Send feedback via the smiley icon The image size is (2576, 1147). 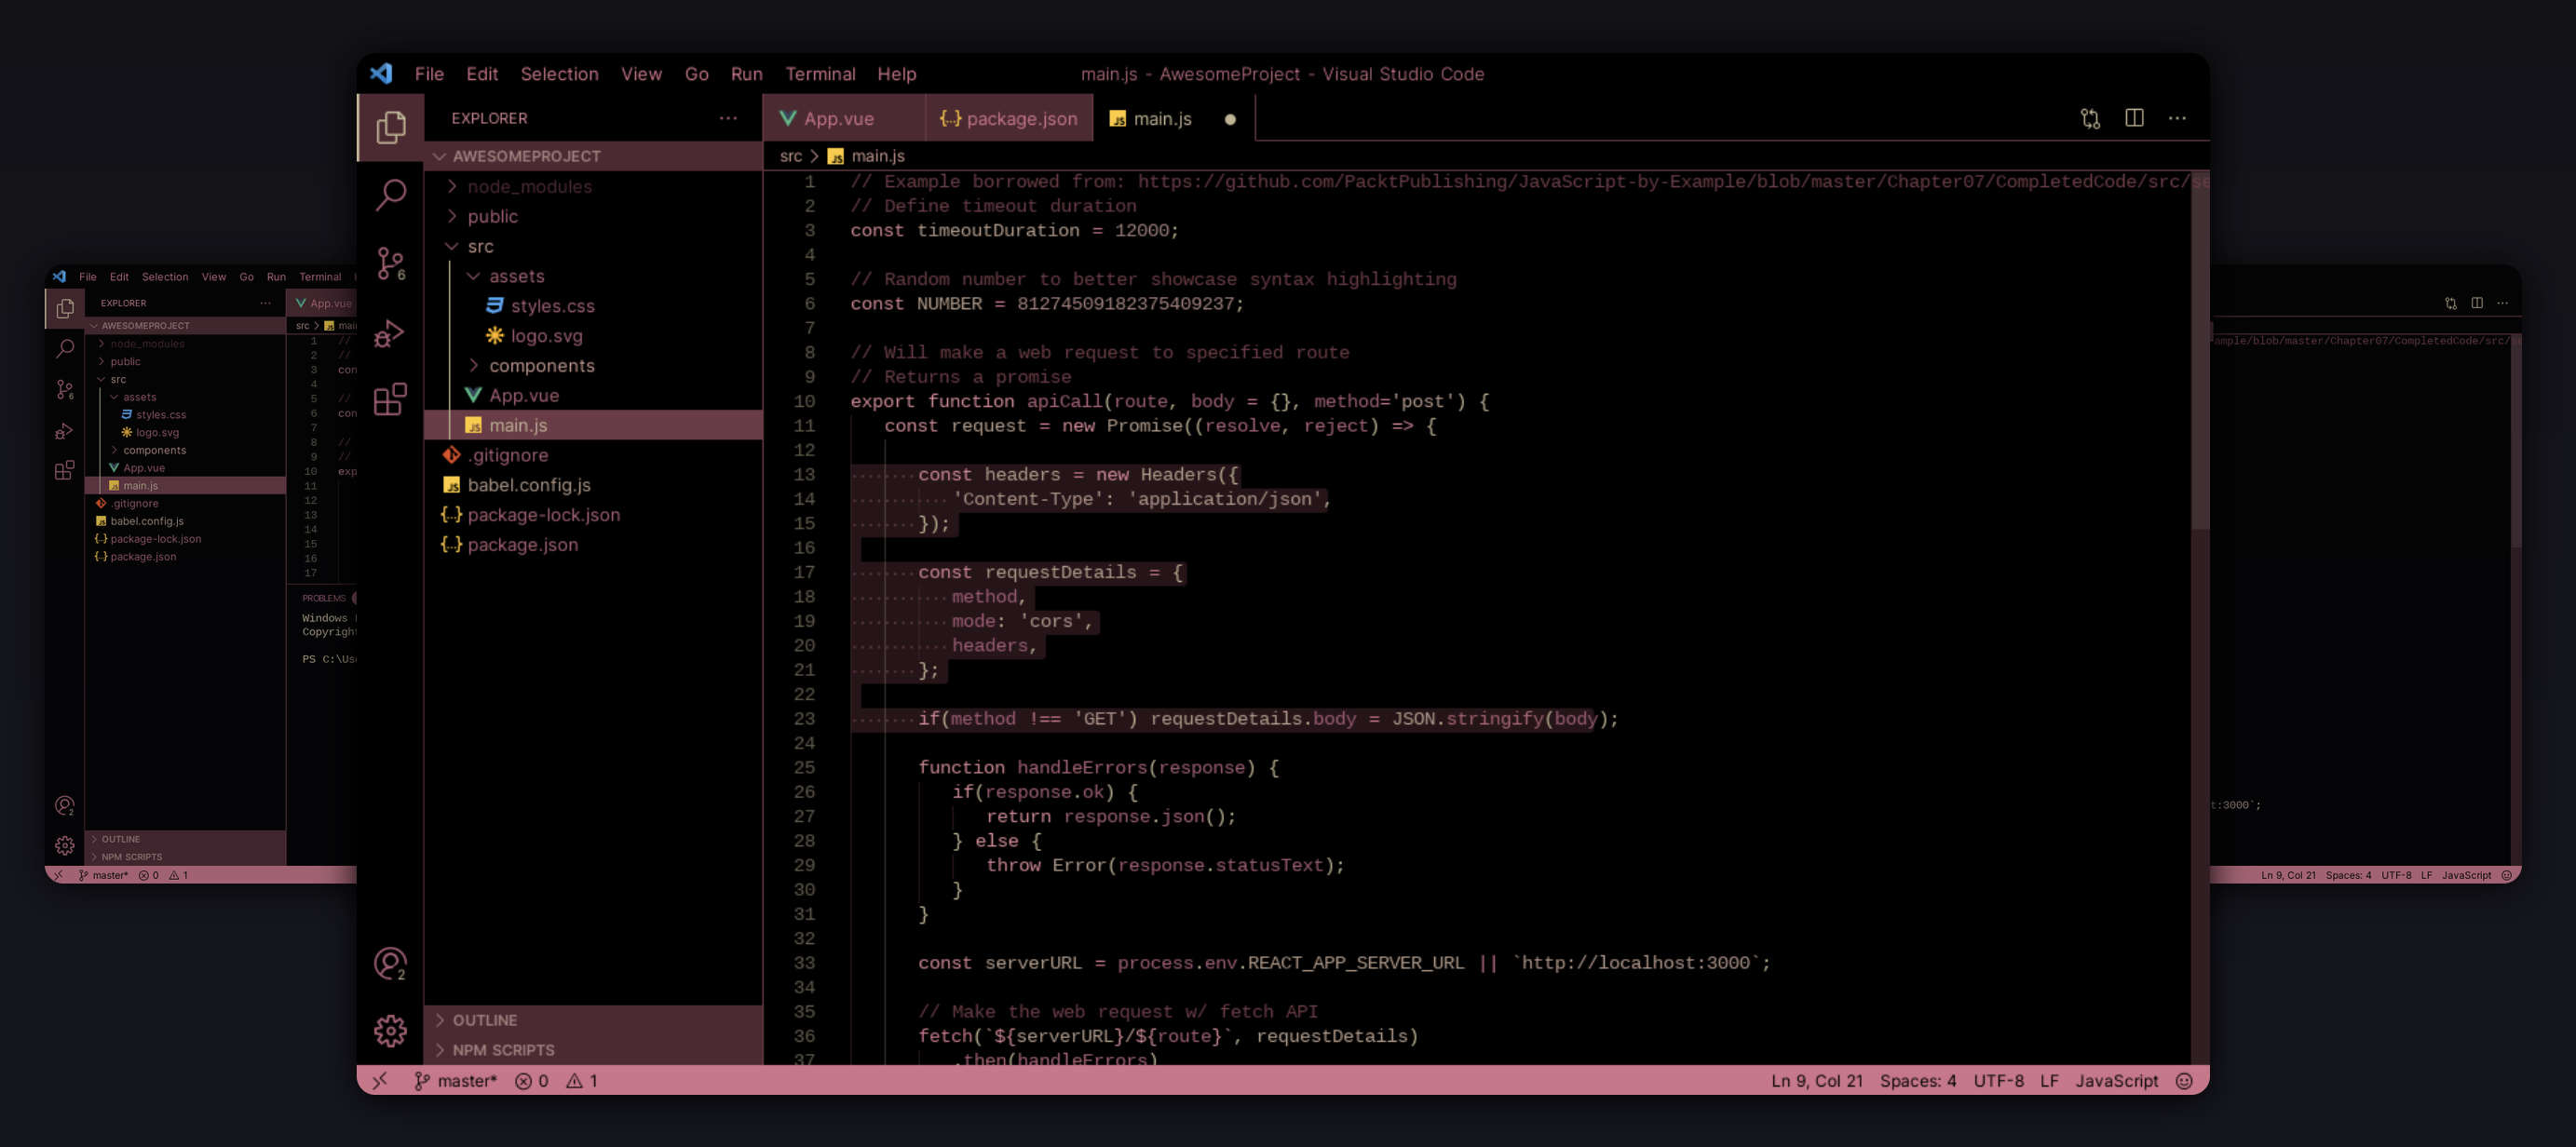pyautogui.click(x=2184, y=1081)
